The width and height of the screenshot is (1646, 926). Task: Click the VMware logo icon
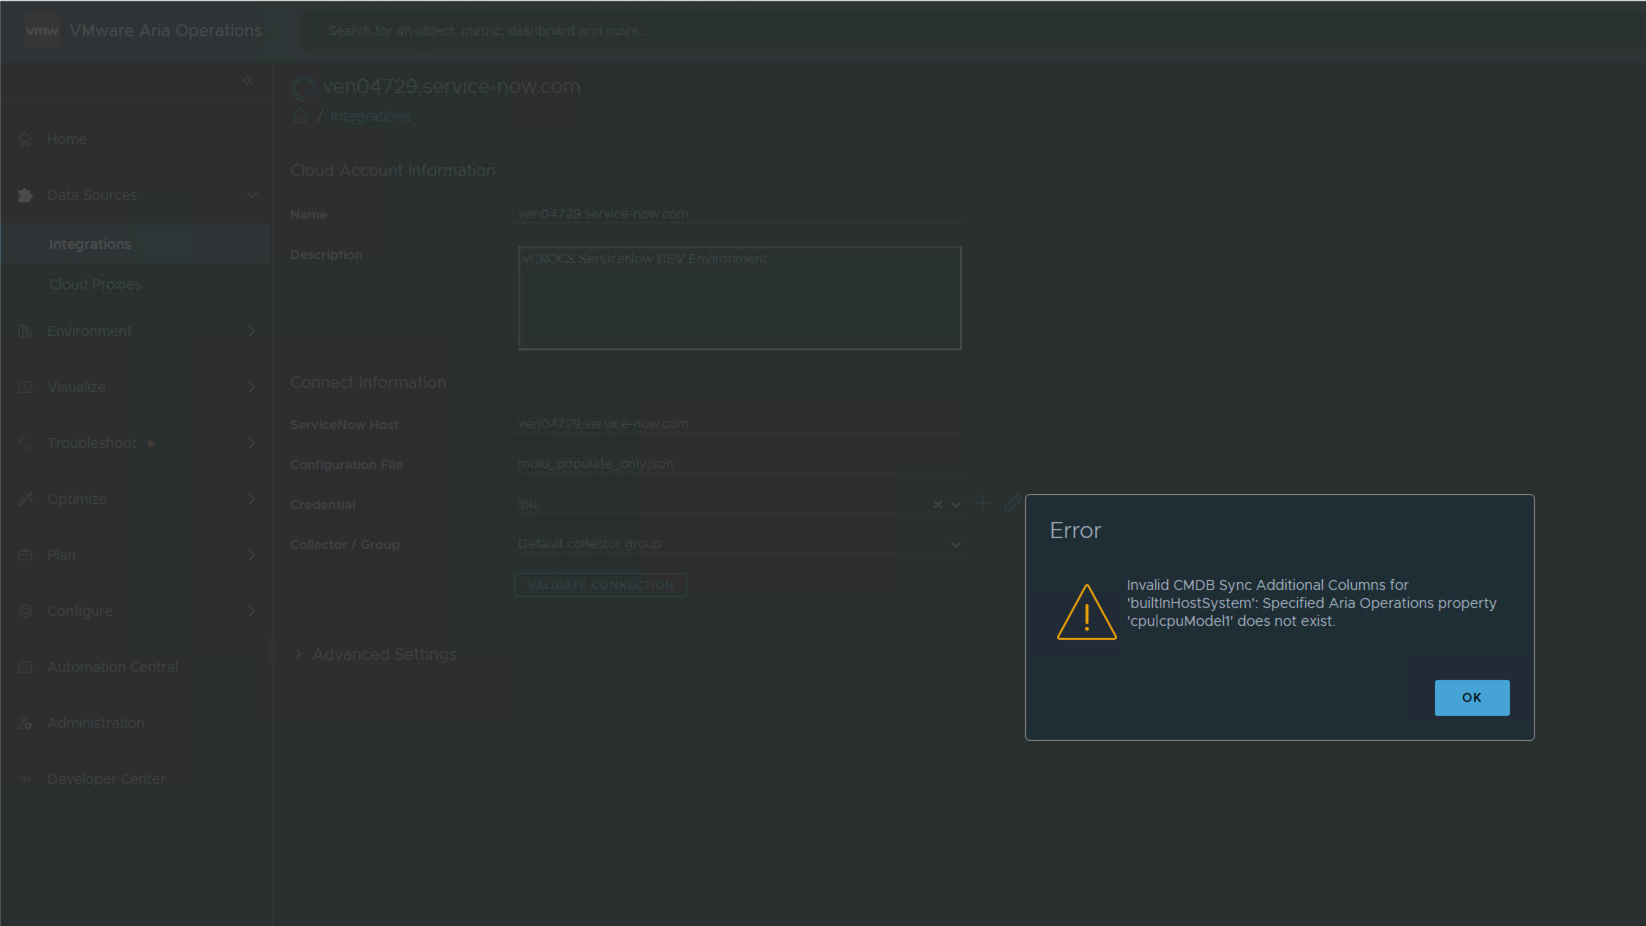[41, 31]
